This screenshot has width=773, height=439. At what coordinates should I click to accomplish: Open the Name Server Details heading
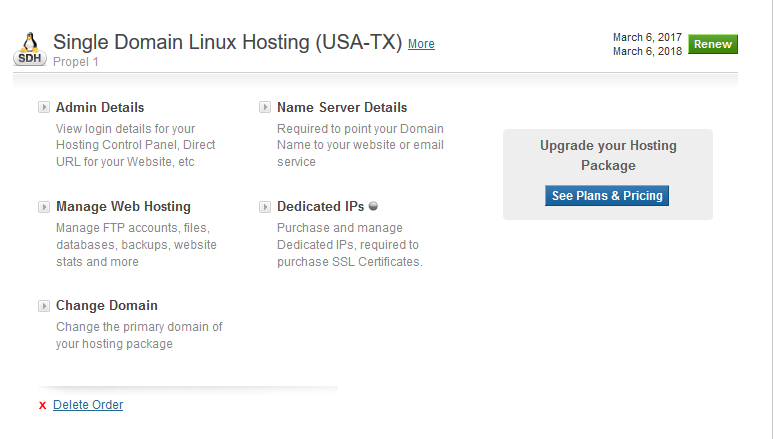(342, 107)
